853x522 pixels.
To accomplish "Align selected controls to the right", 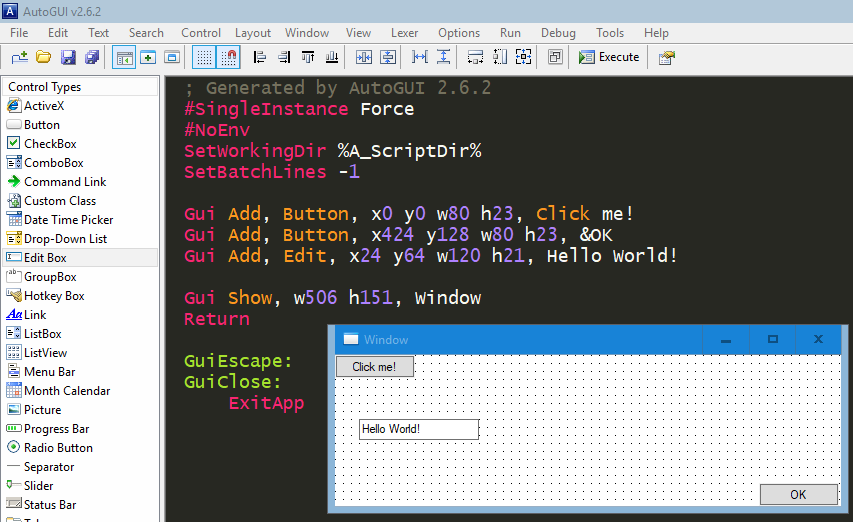I will [x=284, y=57].
